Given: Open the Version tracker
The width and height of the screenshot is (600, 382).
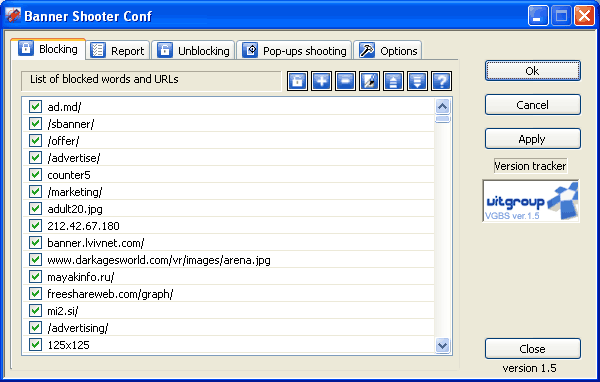Looking at the screenshot, I should coord(530,166).
